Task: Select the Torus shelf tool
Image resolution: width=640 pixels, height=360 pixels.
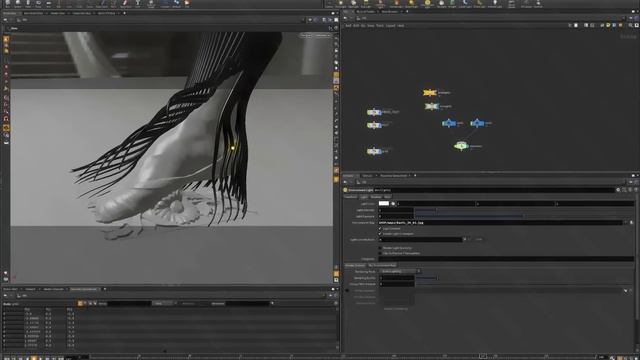Action: pos(38,4)
